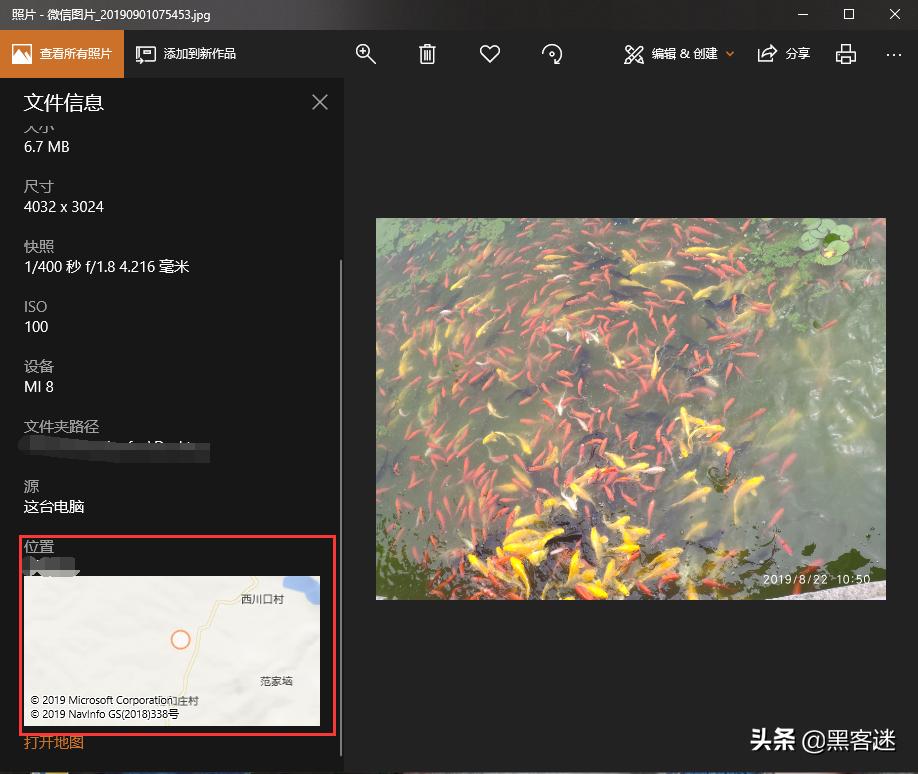
Task: Open the 打开地图 link
Action: 54,742
